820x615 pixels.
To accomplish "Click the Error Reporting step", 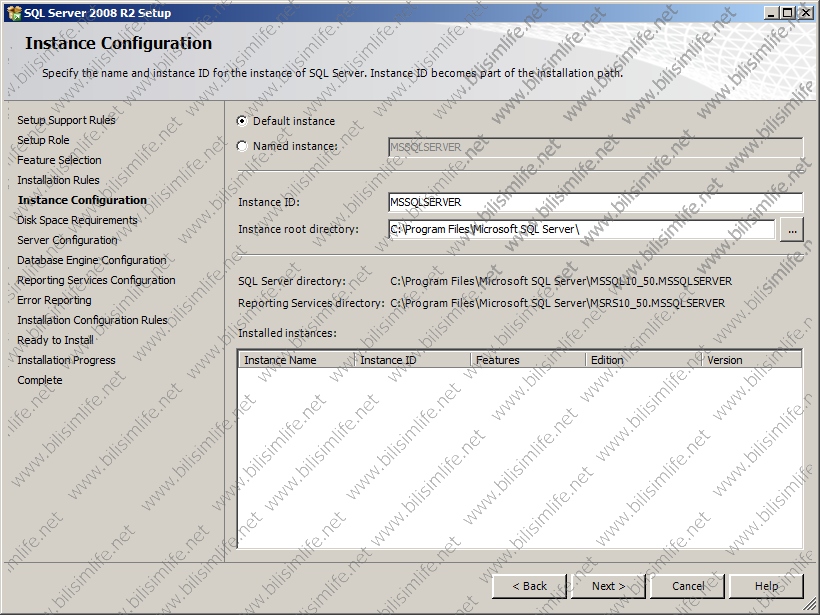I will 54,300.
